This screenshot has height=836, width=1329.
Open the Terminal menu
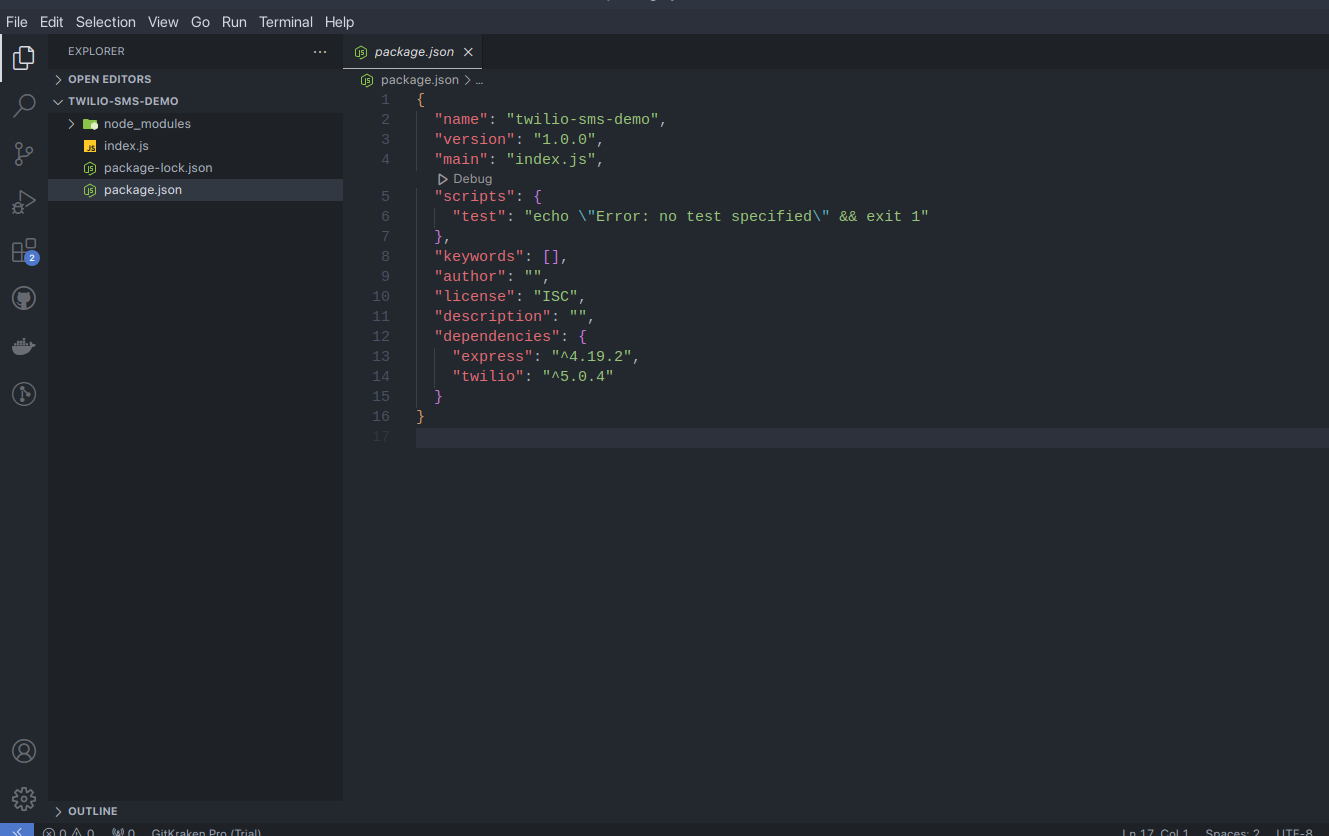coord(286,22)
